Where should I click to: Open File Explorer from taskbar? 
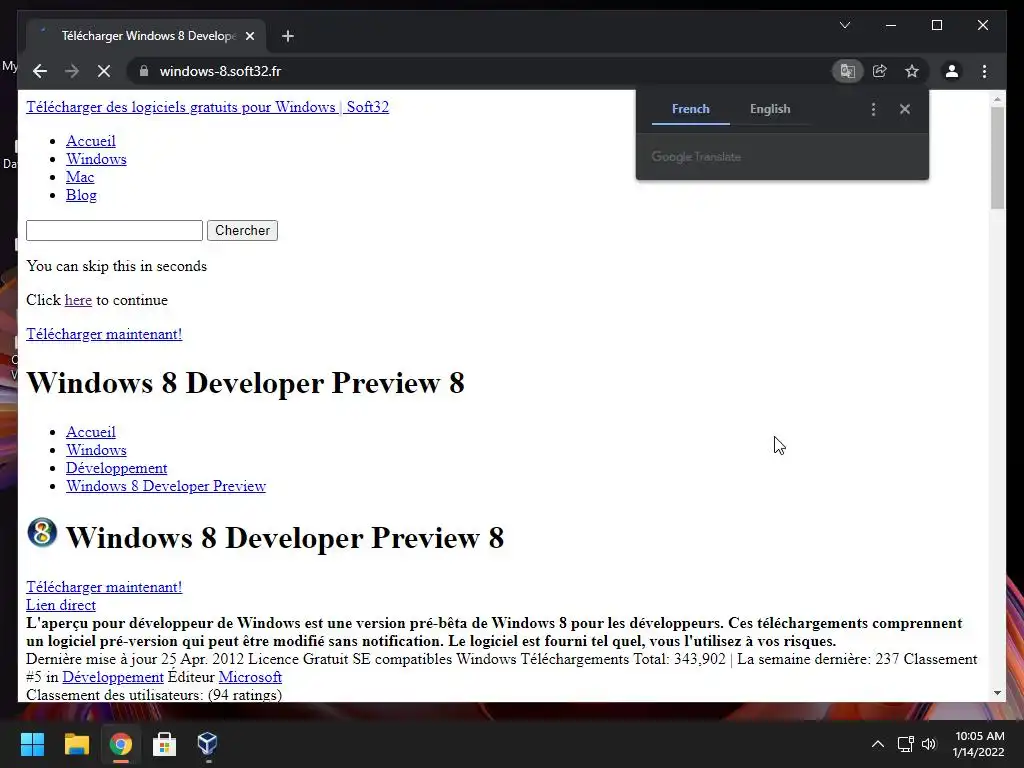pyautogui.click(x=76, y=744)
